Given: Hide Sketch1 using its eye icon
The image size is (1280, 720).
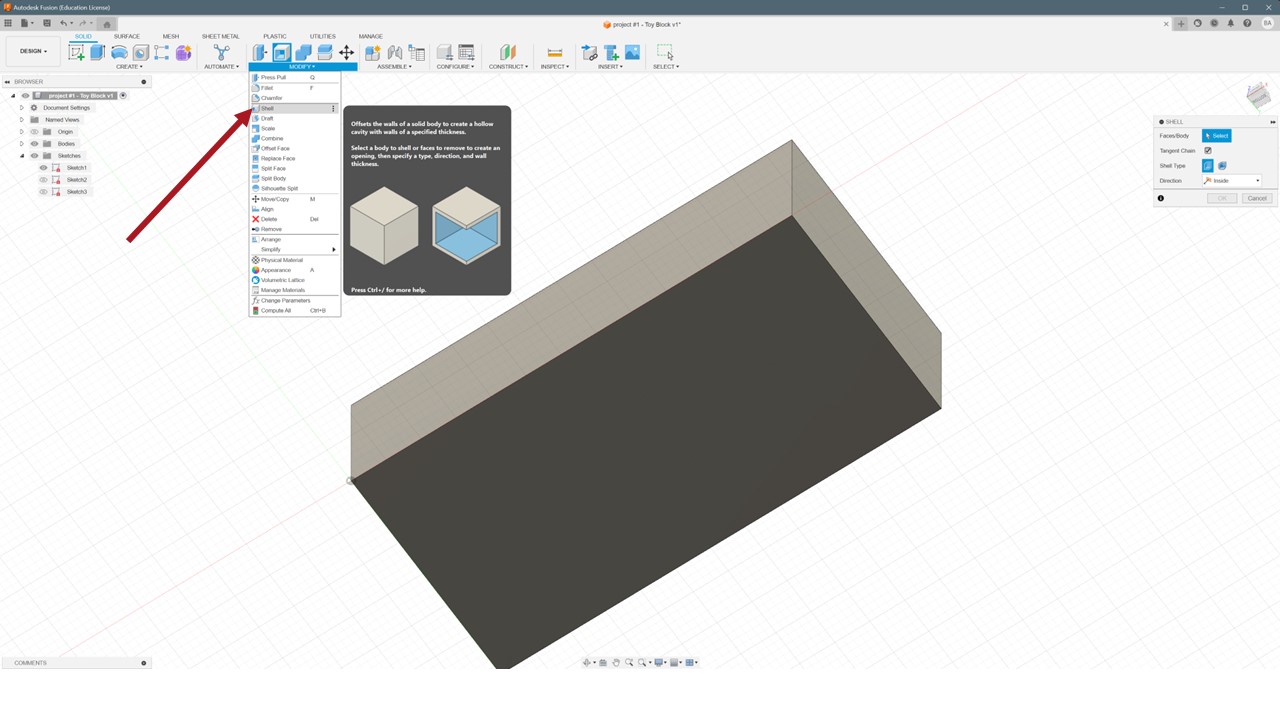Looking at the screenshot, I should (x=44, y=168).
